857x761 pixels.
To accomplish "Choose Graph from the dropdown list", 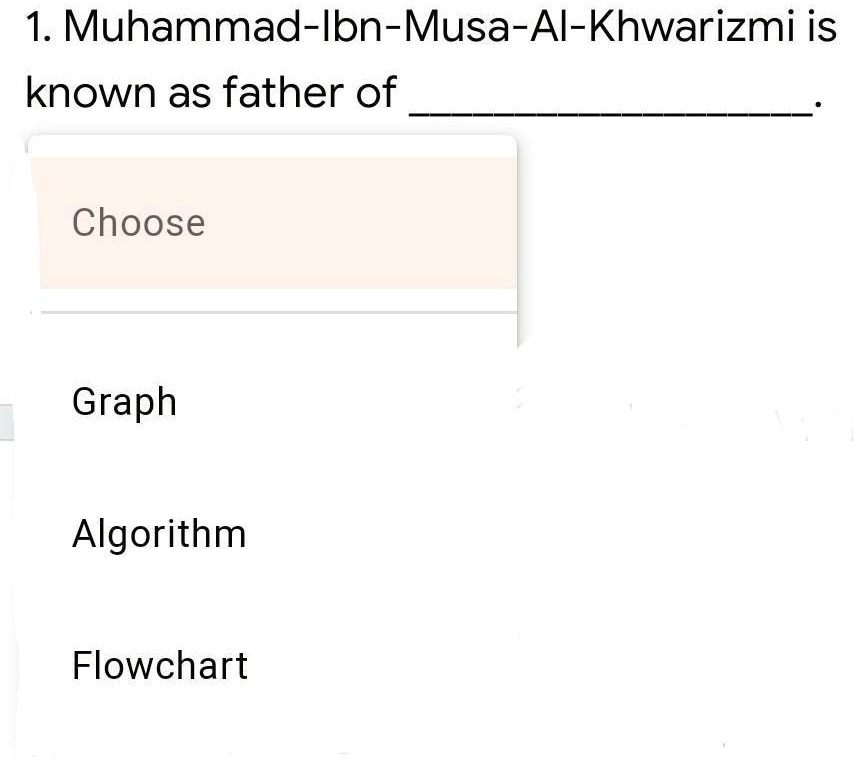I will [x=124, y=401].
